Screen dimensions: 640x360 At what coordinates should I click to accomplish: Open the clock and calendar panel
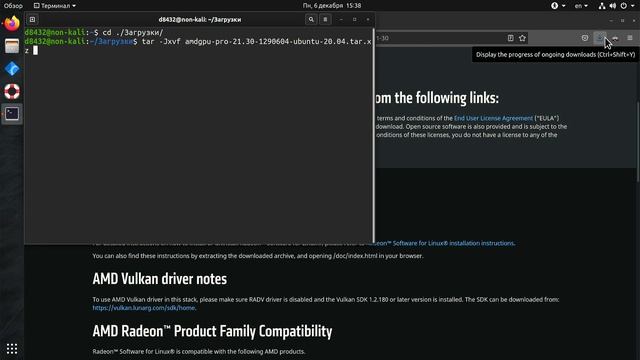click(x=332, y=6)
